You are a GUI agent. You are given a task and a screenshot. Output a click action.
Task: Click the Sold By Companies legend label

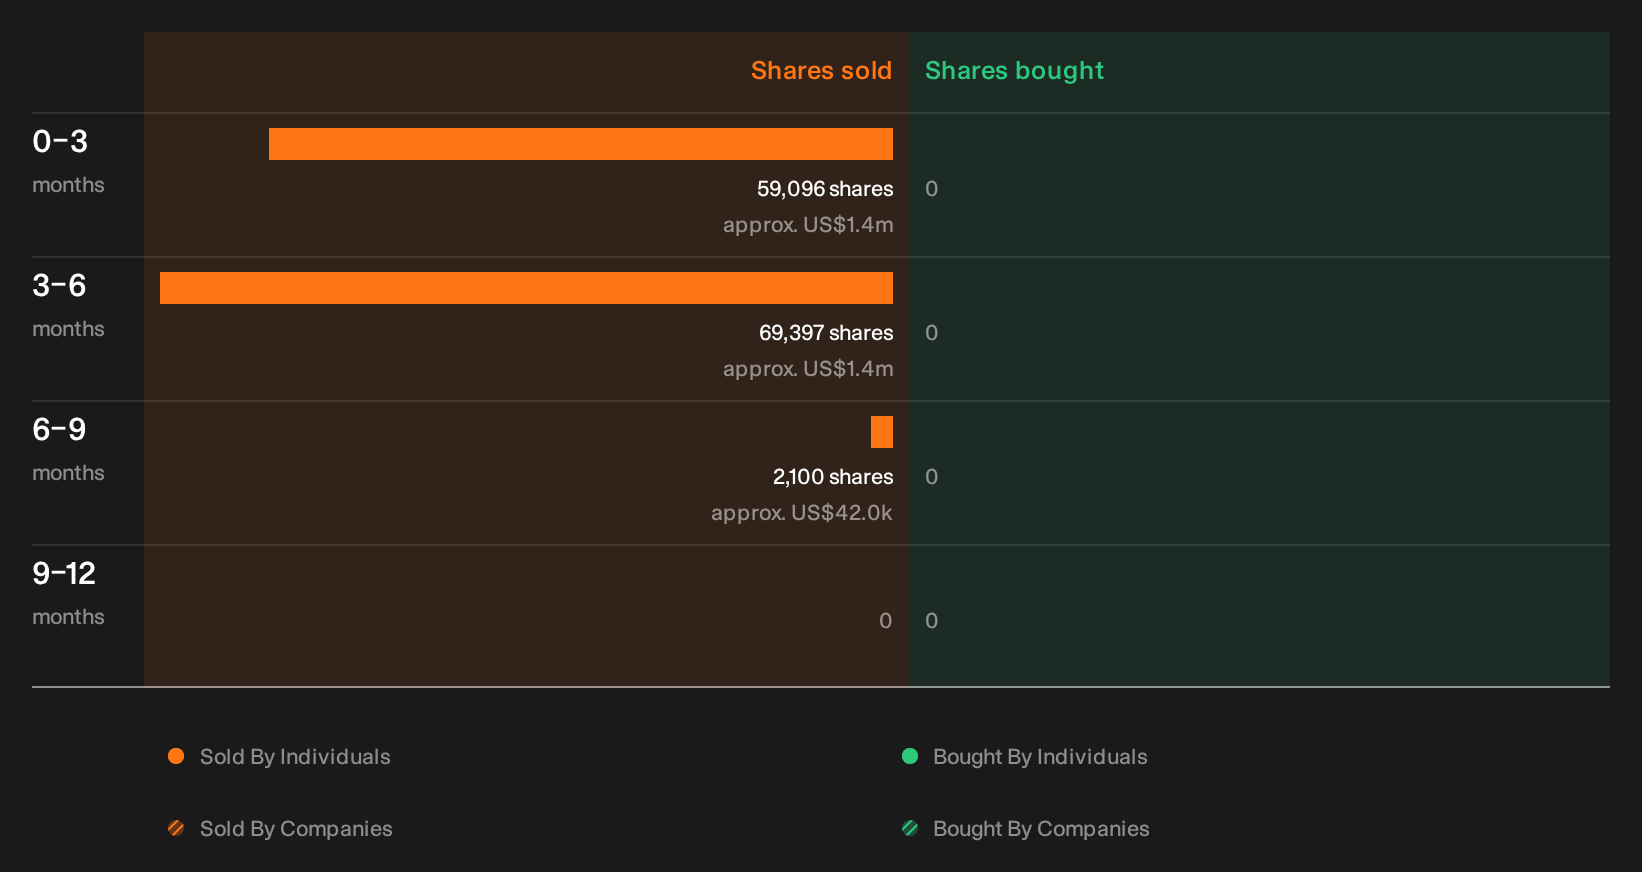point(296,829)
